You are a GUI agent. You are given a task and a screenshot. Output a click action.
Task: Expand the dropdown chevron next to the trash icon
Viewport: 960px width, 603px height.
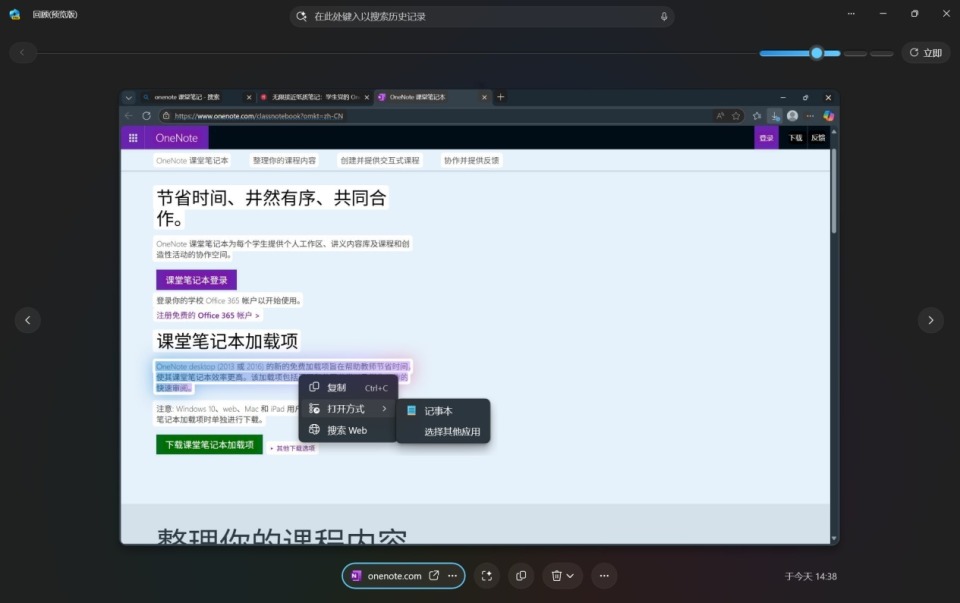(x=571, y=575)
